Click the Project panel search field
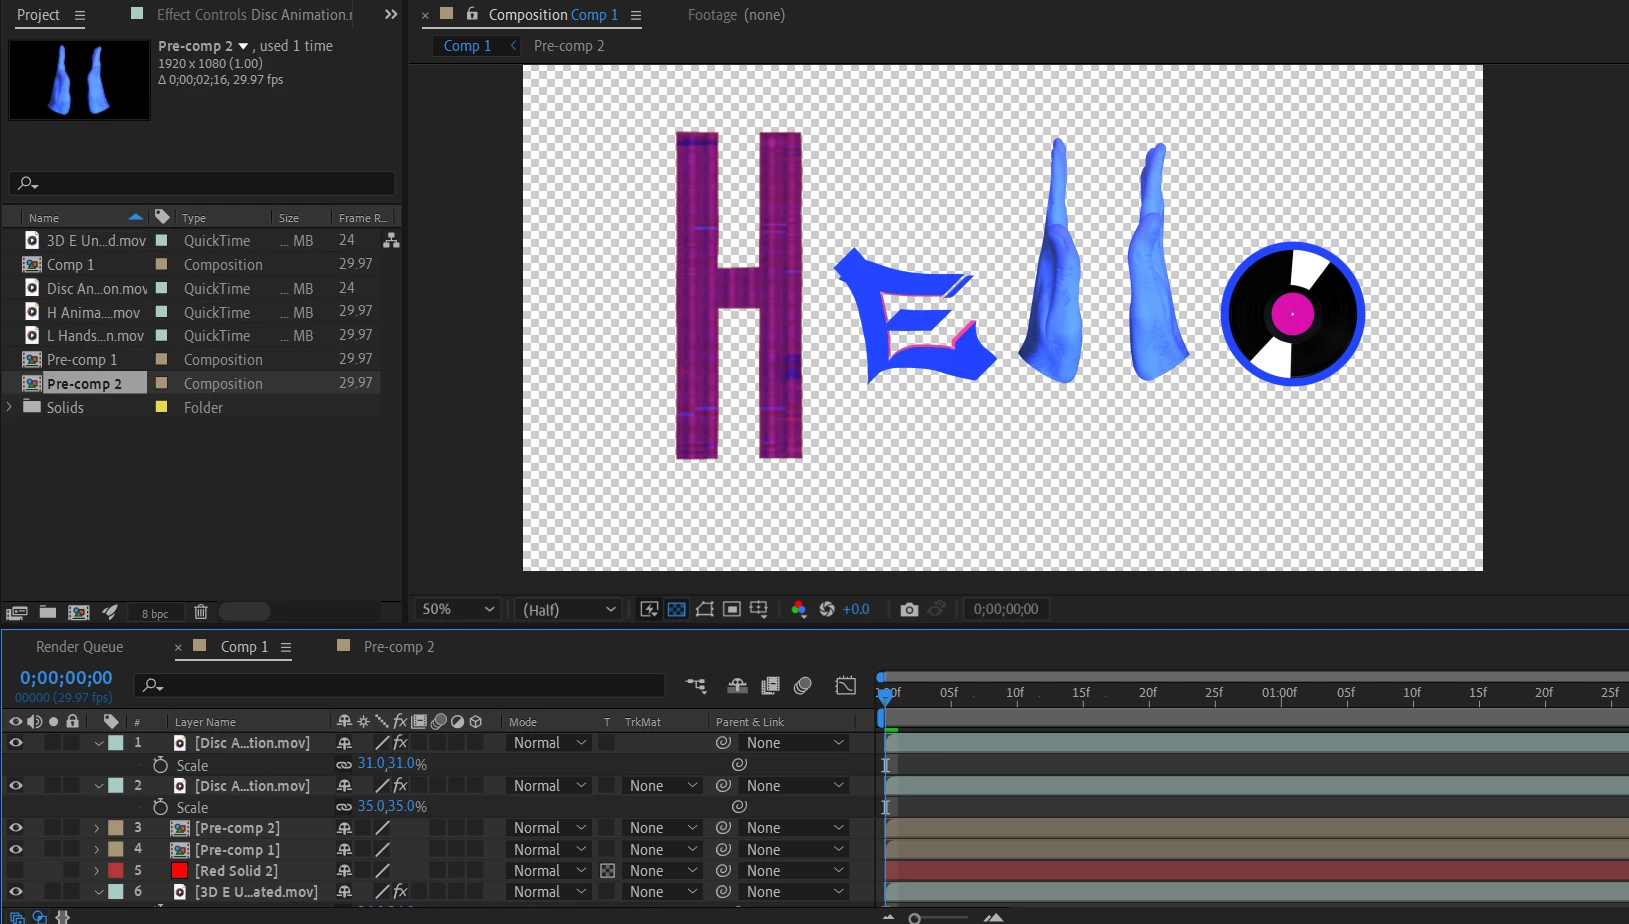The image size is (1629, 924). pyautogui.click(x=204, y=183)
